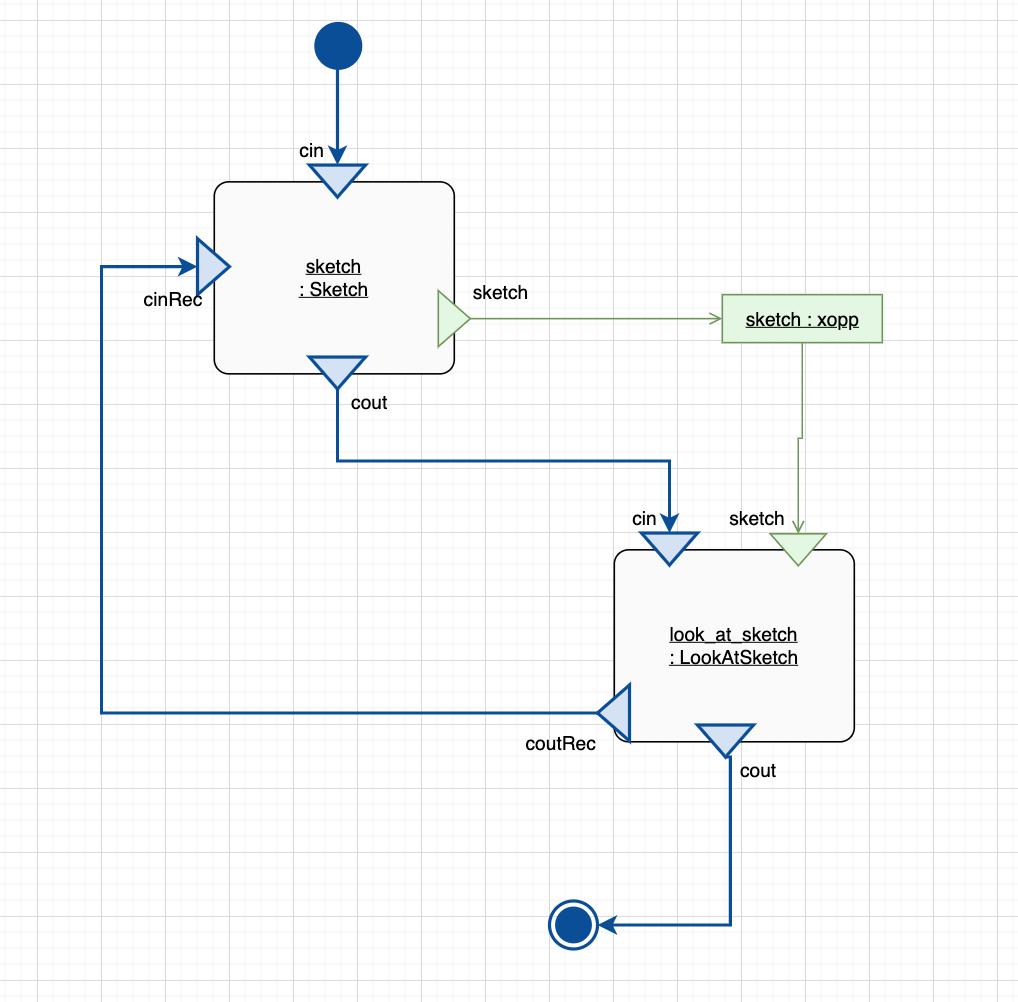Click the green "sketch : xopp" artifact box
The height and width of the screenshot is (1002, 1018).
coord(802,319)
